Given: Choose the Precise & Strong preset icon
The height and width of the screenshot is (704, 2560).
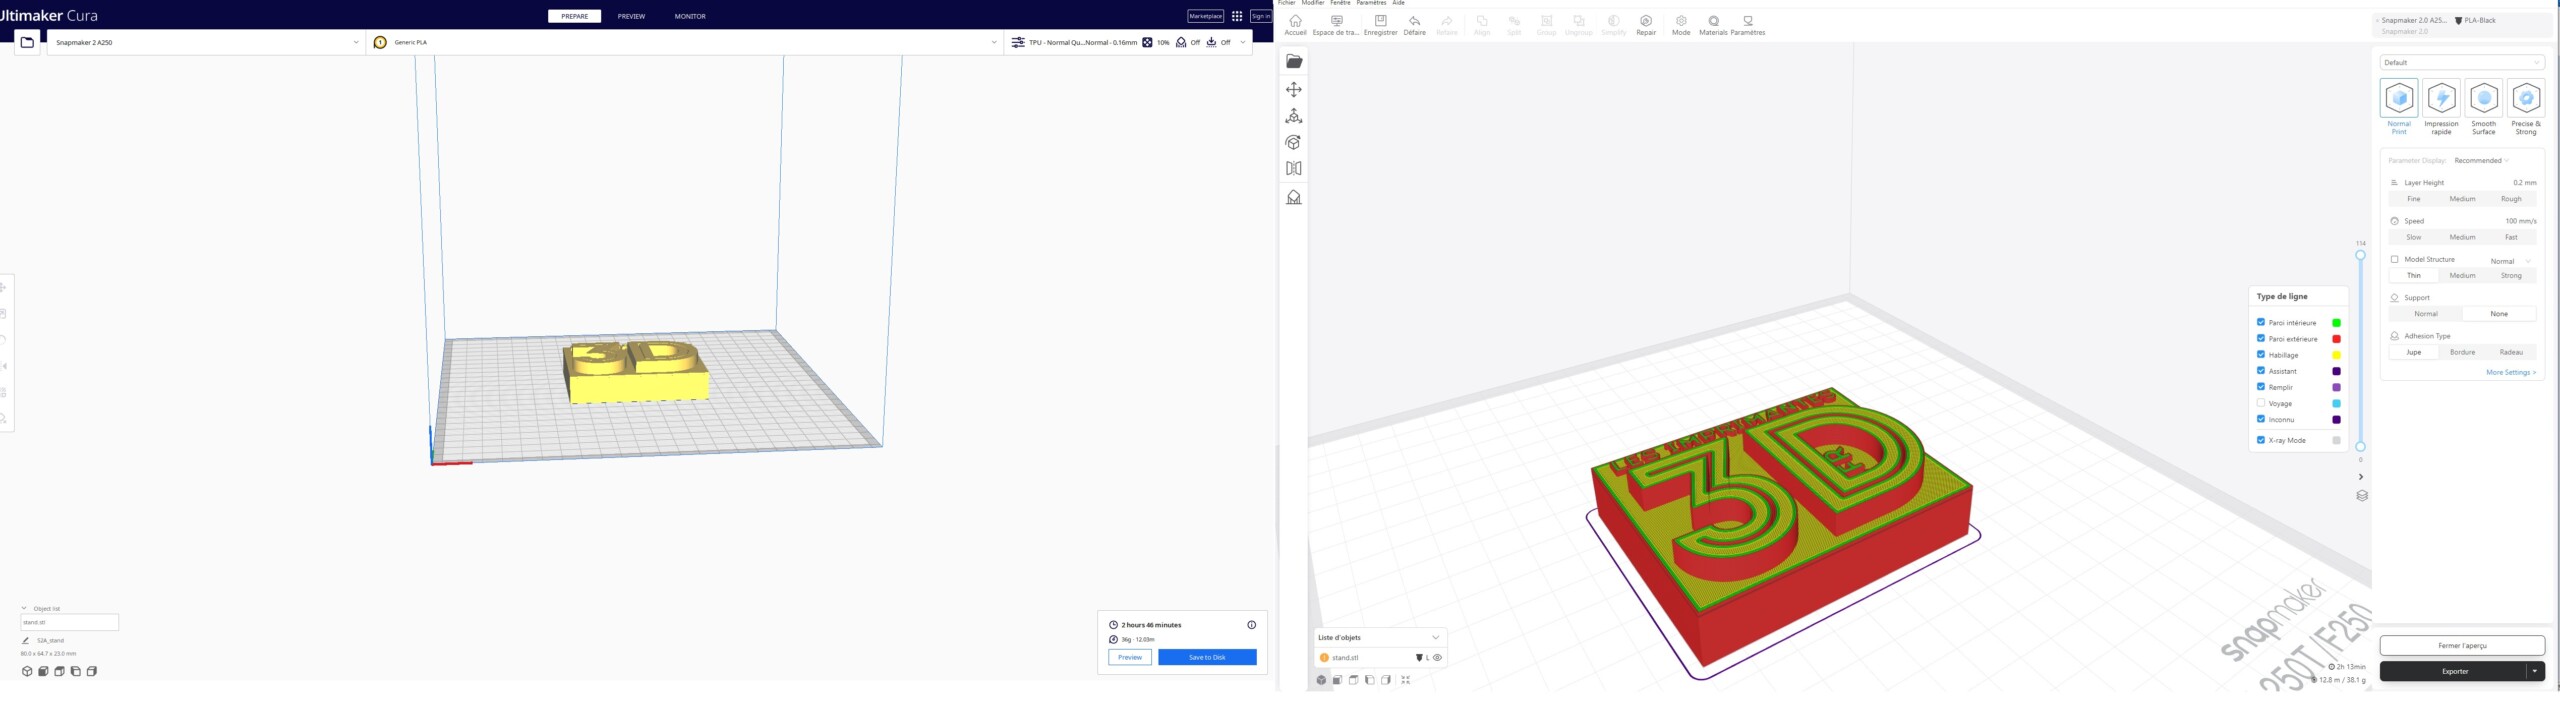Looking at the screenshot, I should click(x=2526, y=98).
